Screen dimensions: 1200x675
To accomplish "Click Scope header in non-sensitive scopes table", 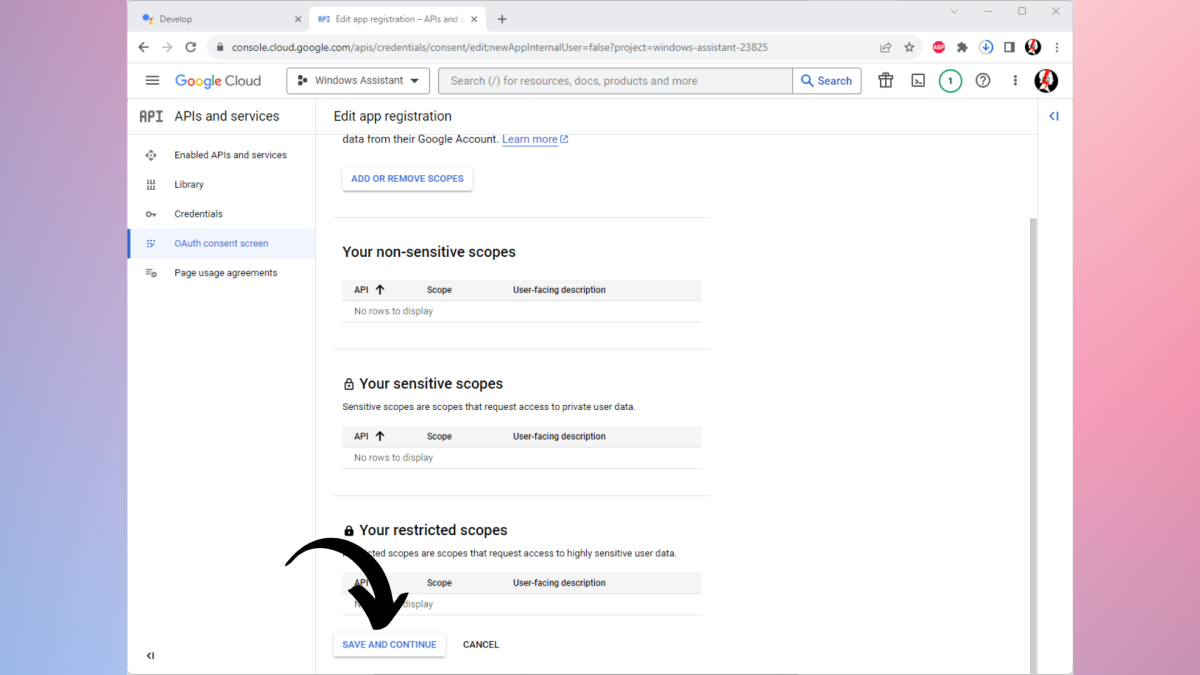I will (x=439, y=290).
